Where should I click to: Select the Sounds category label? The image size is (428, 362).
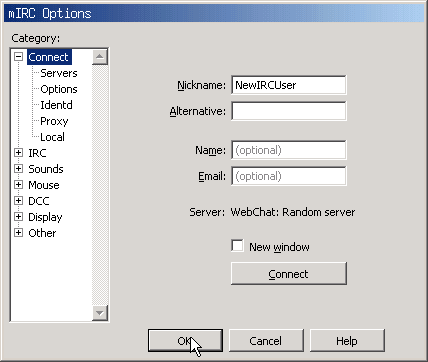pyautogui.click(x=46, y=169)
